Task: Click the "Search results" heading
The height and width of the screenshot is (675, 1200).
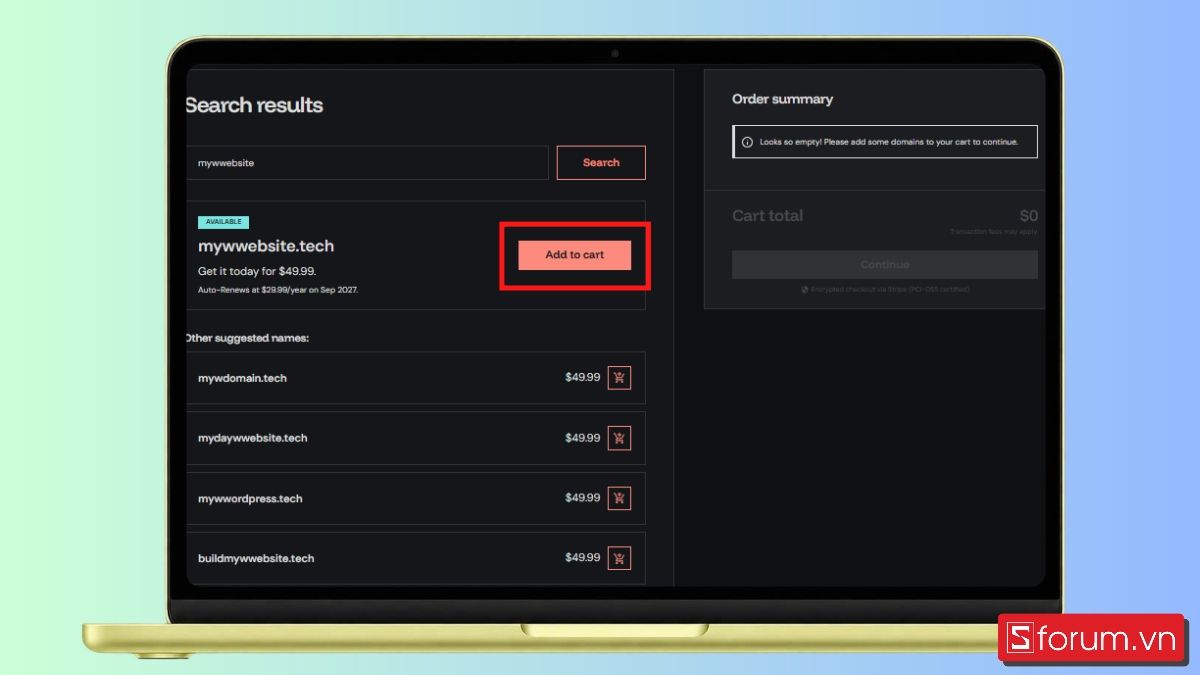Action: (x=255, y=105)
